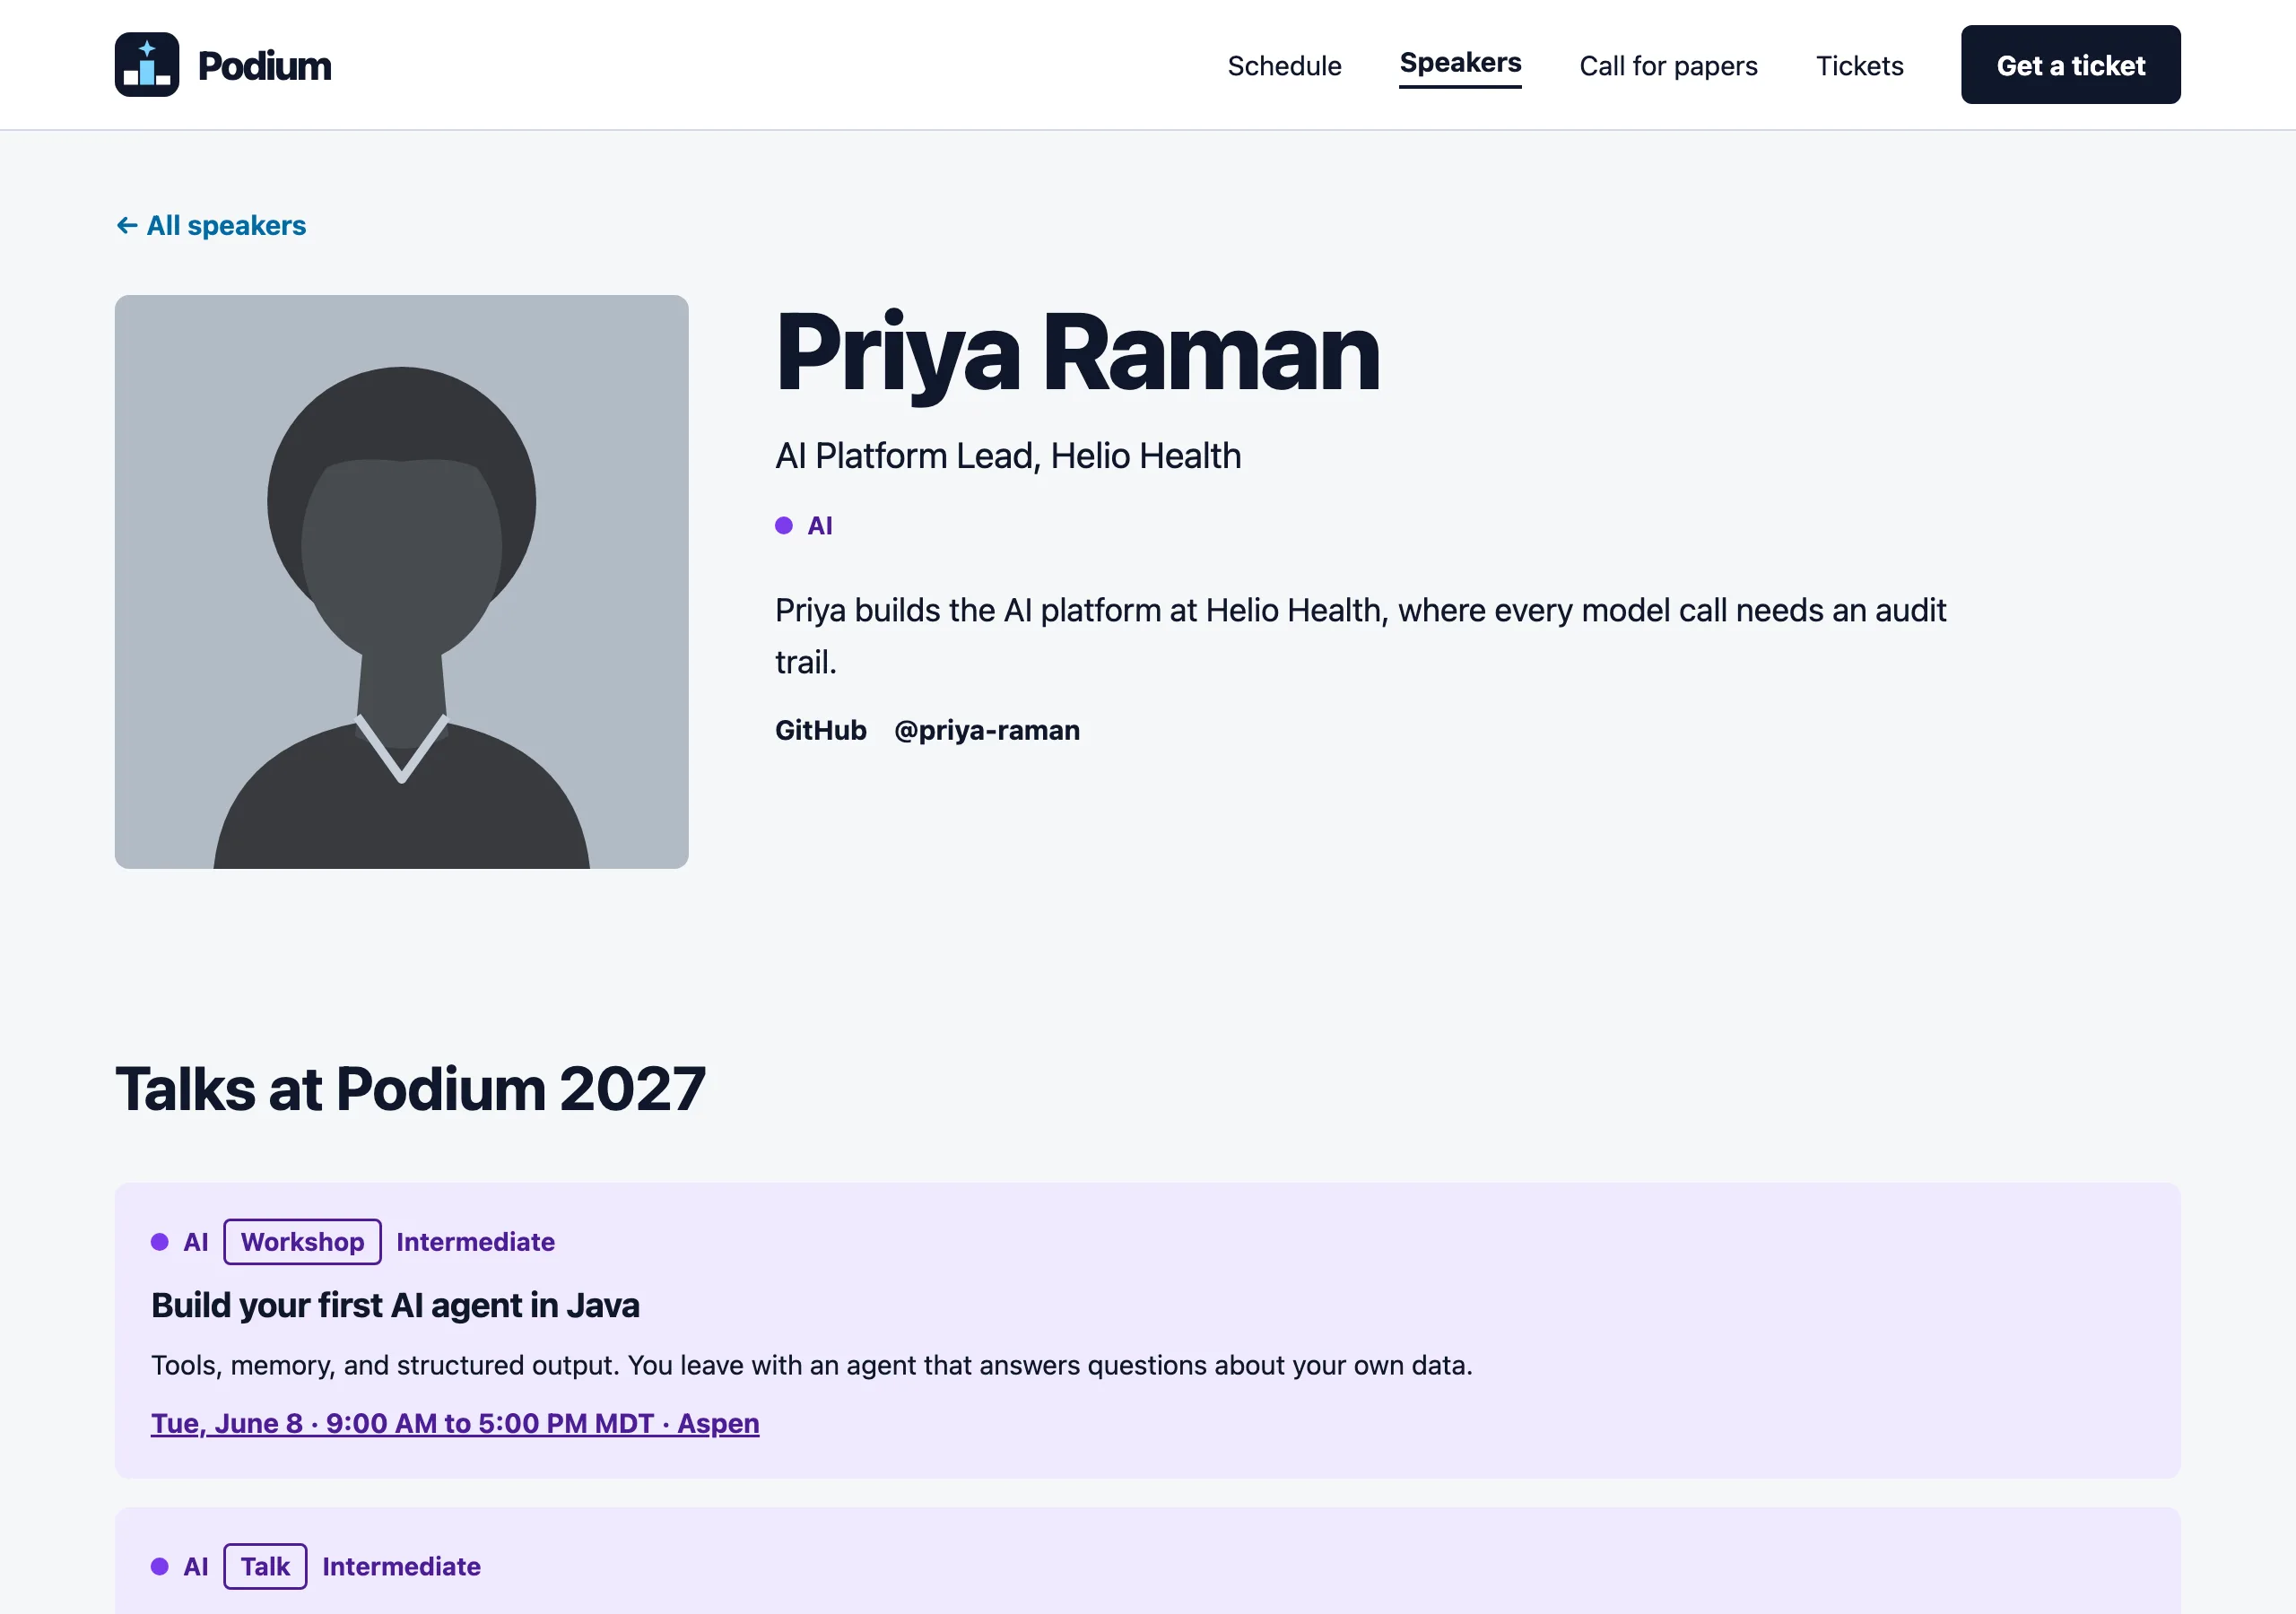Open the Tickets page
Viewport: 2296px width, 1614px height.
tap(1859, 66)
